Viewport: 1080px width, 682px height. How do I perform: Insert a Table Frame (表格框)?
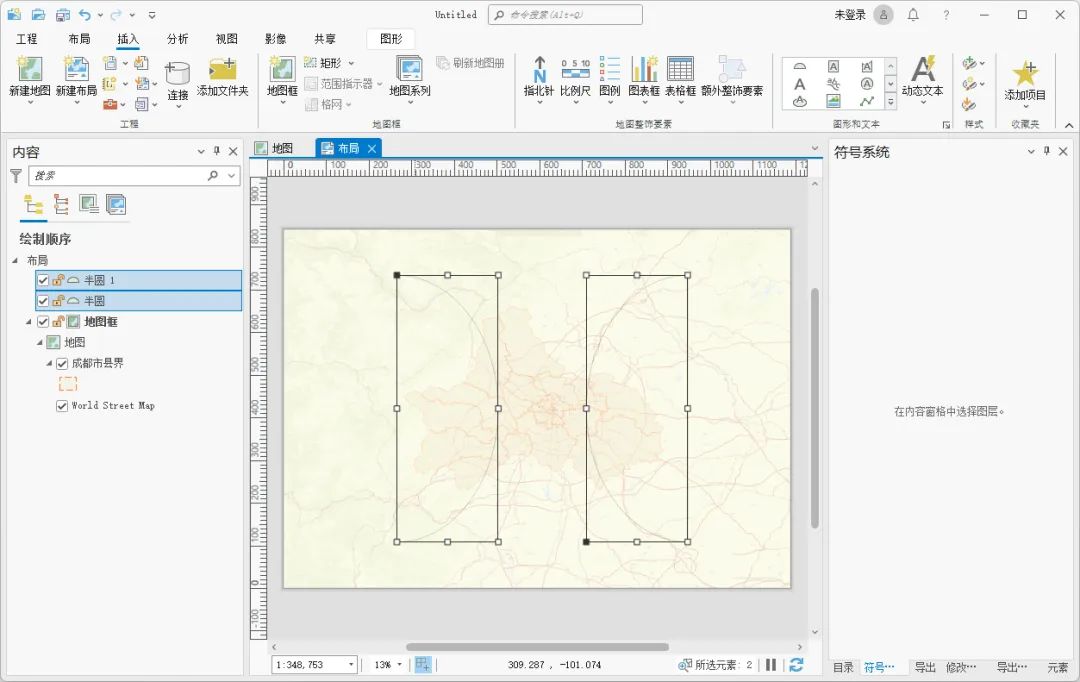point(680,69)
